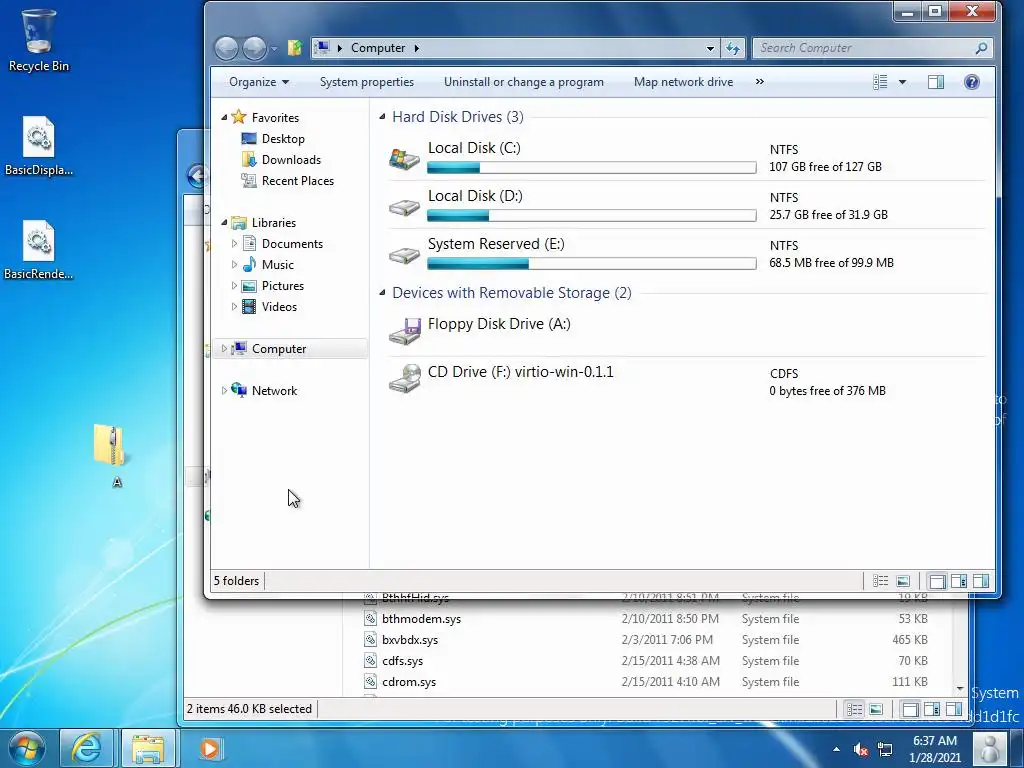
Task: Switch to Details view in Computer status bar
Action: coord(880,581)
